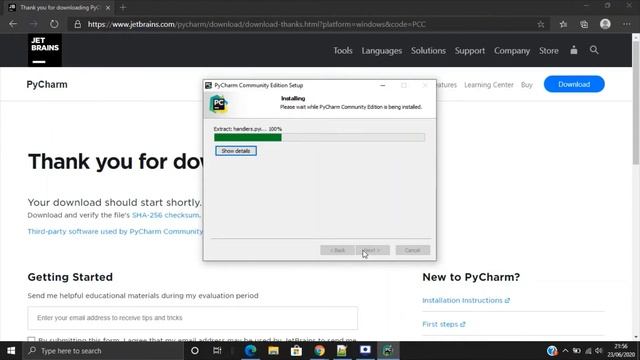Open the taskbar clock and date

[x=621, y=351]
